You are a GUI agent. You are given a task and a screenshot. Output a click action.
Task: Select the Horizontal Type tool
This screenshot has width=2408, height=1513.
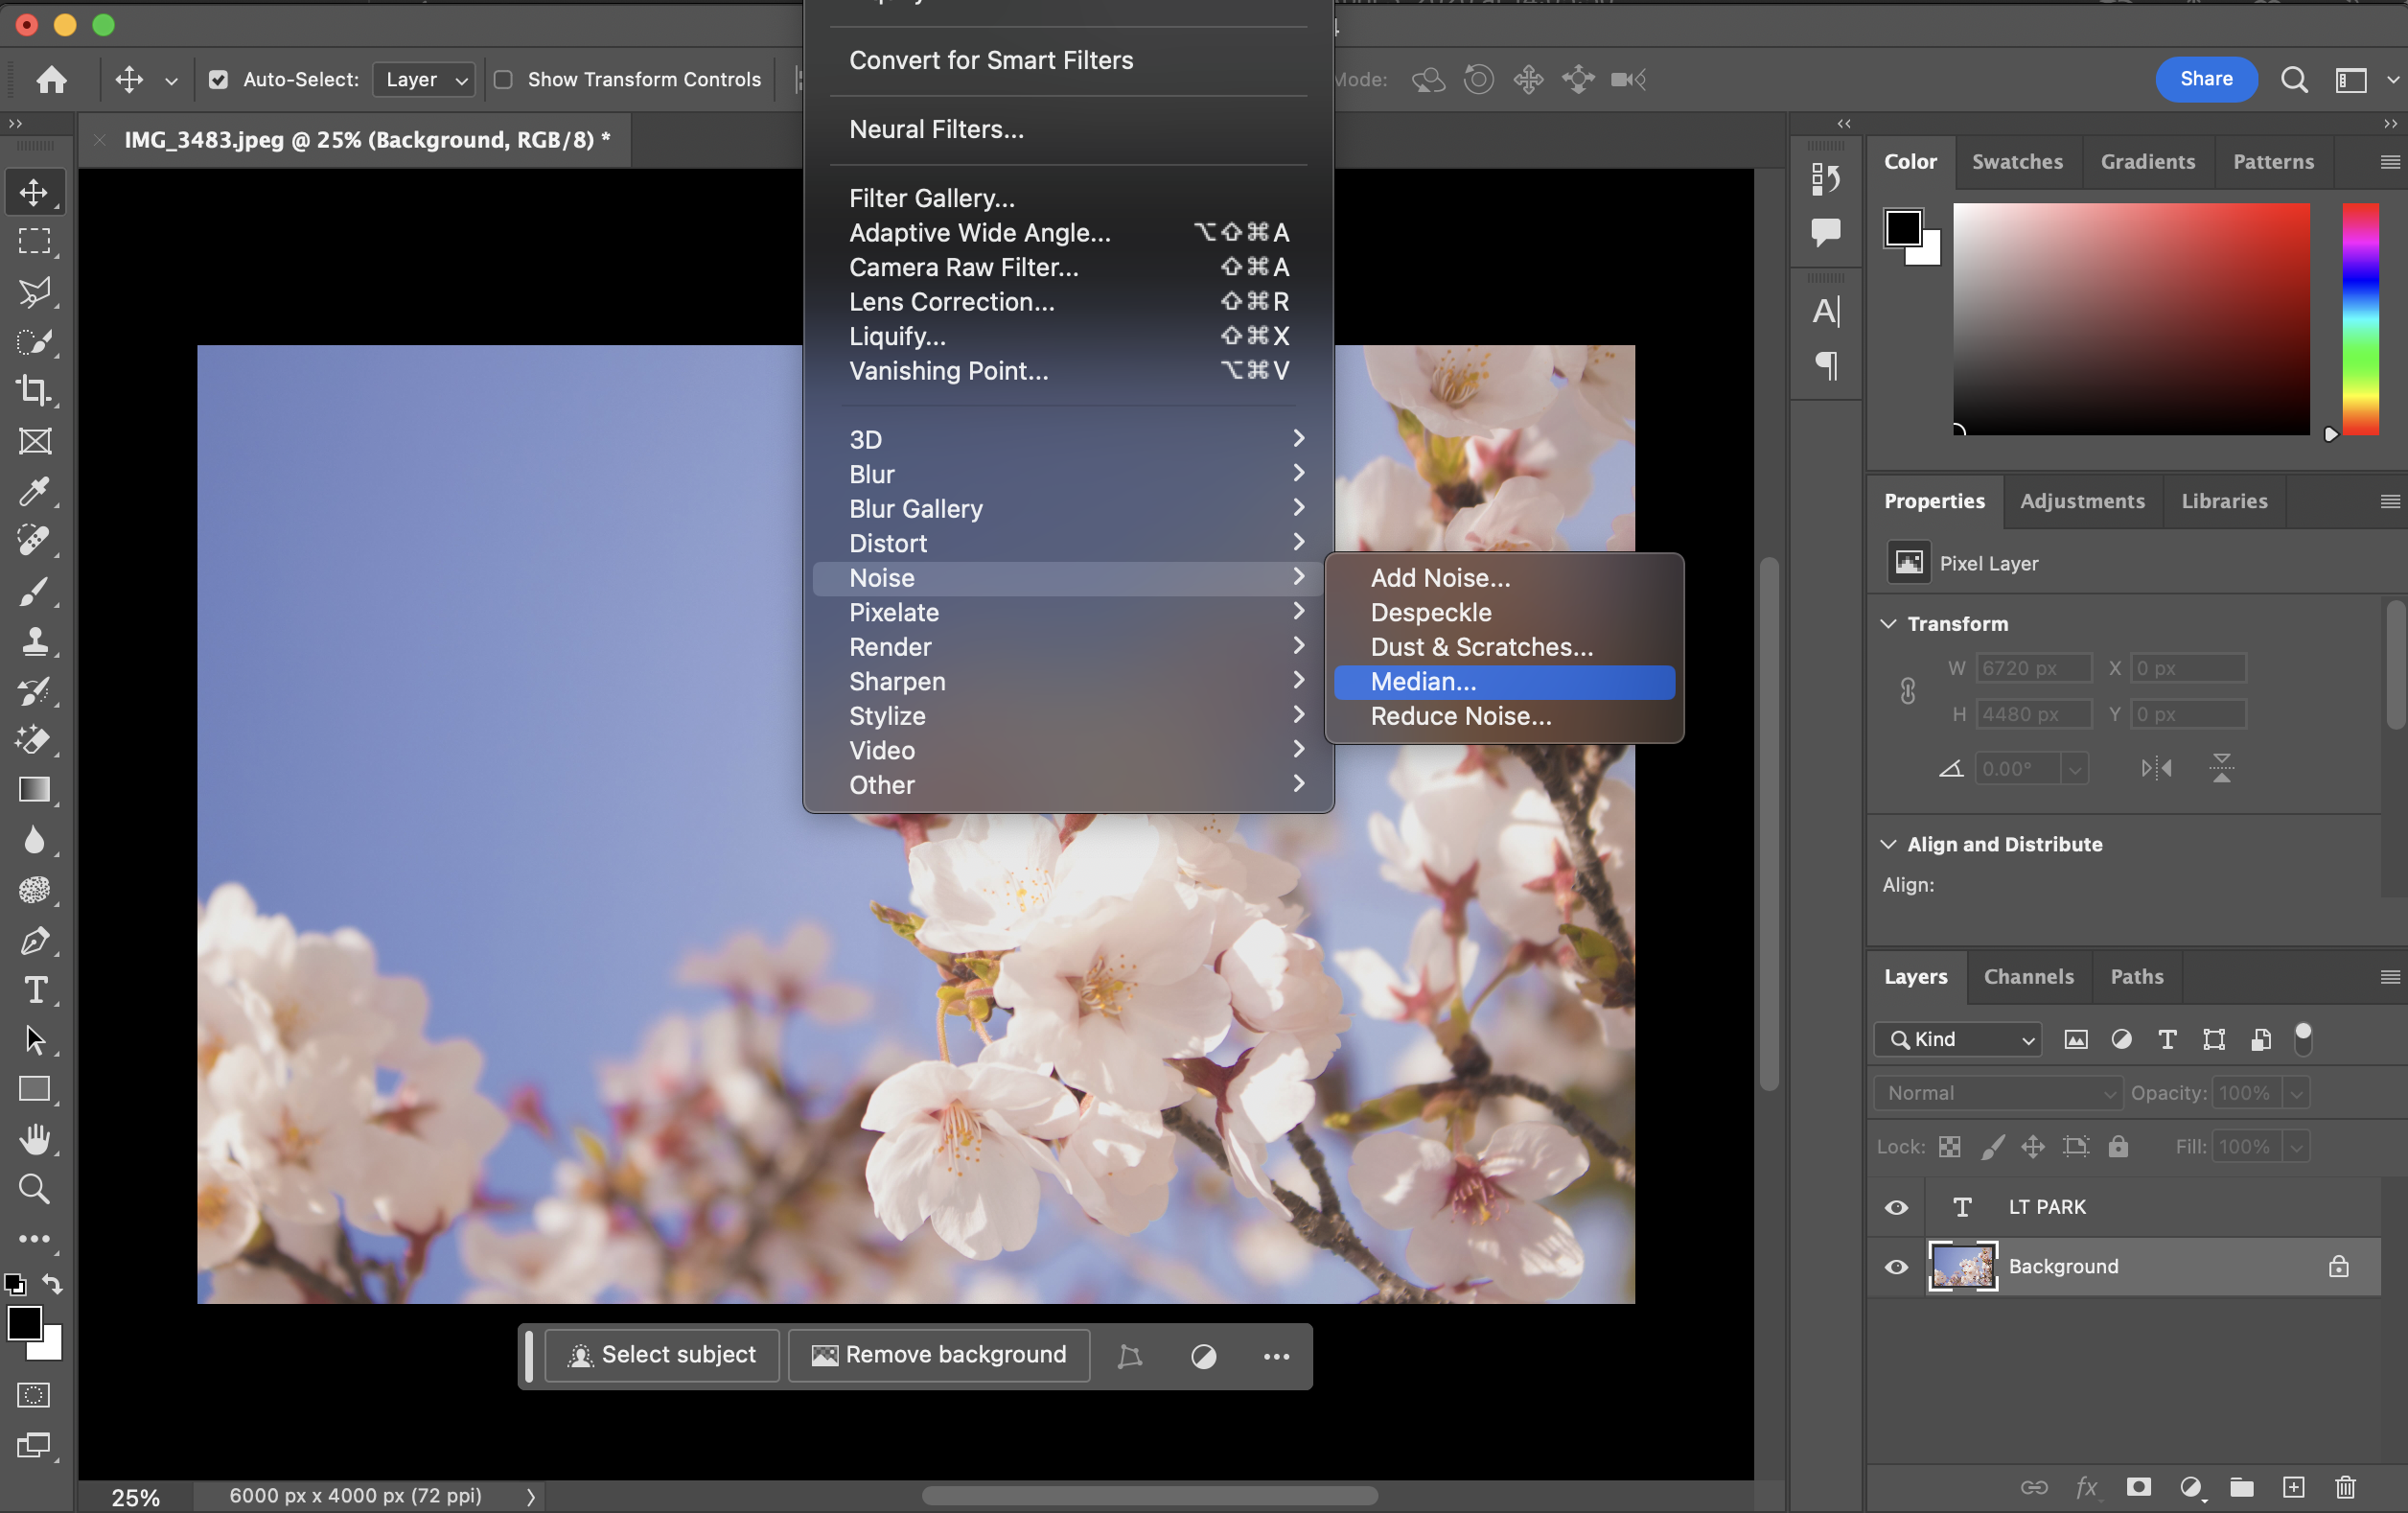tap(34, 990)
